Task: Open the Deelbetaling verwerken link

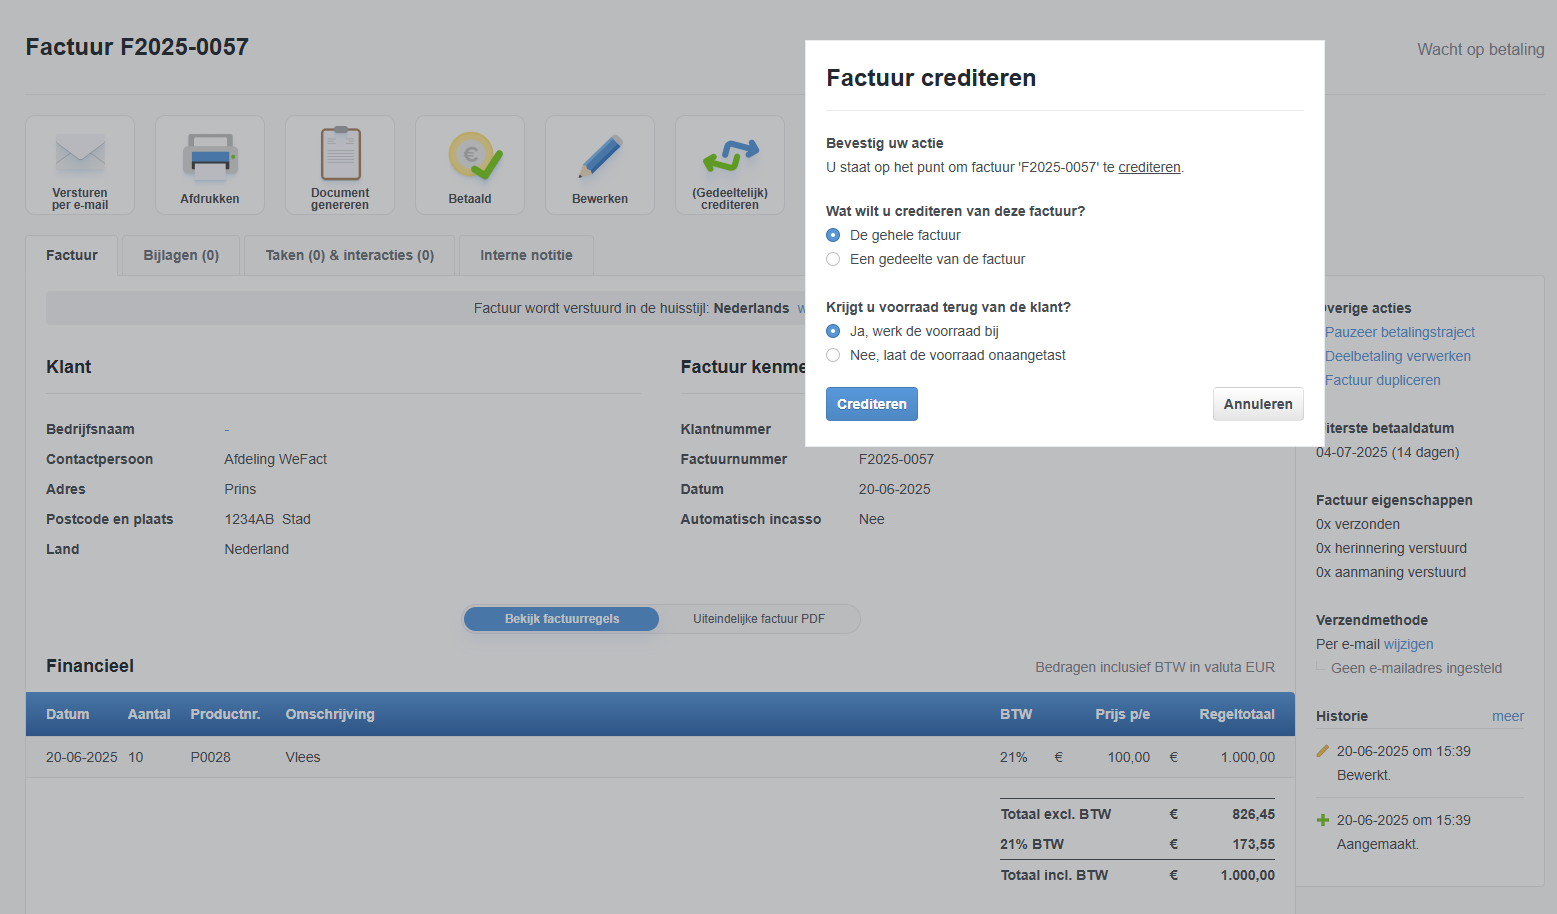Action: pos(1397,356)
